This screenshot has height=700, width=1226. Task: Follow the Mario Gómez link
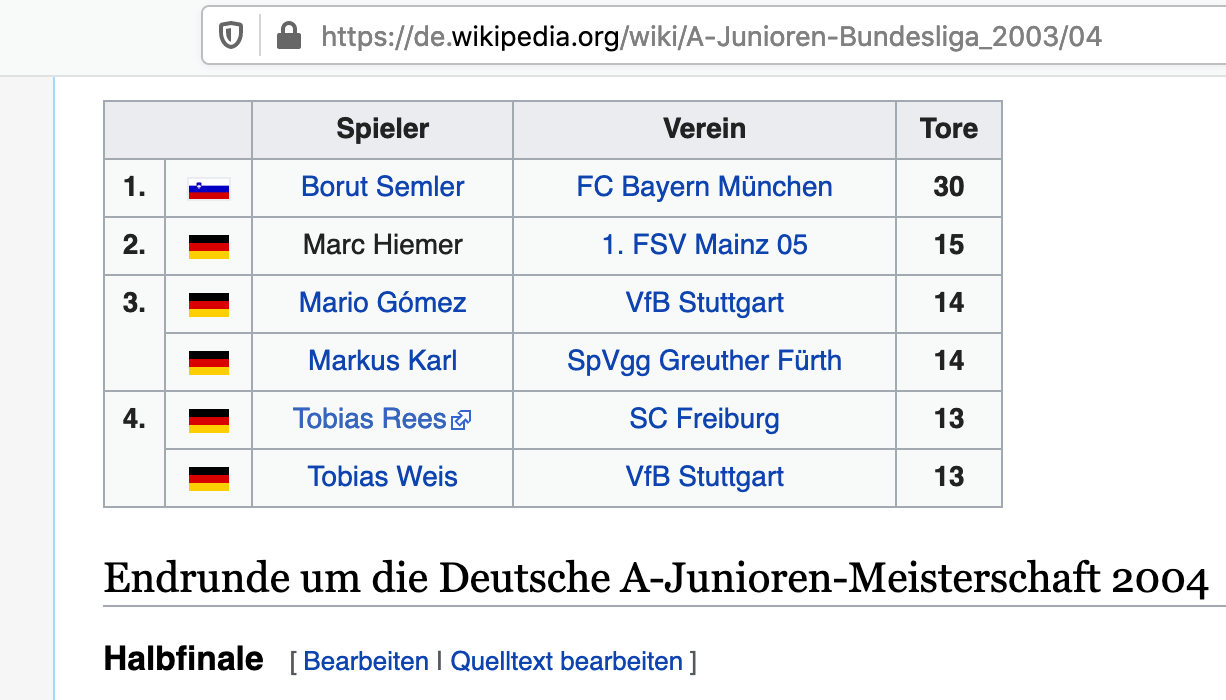coord(383,303)
